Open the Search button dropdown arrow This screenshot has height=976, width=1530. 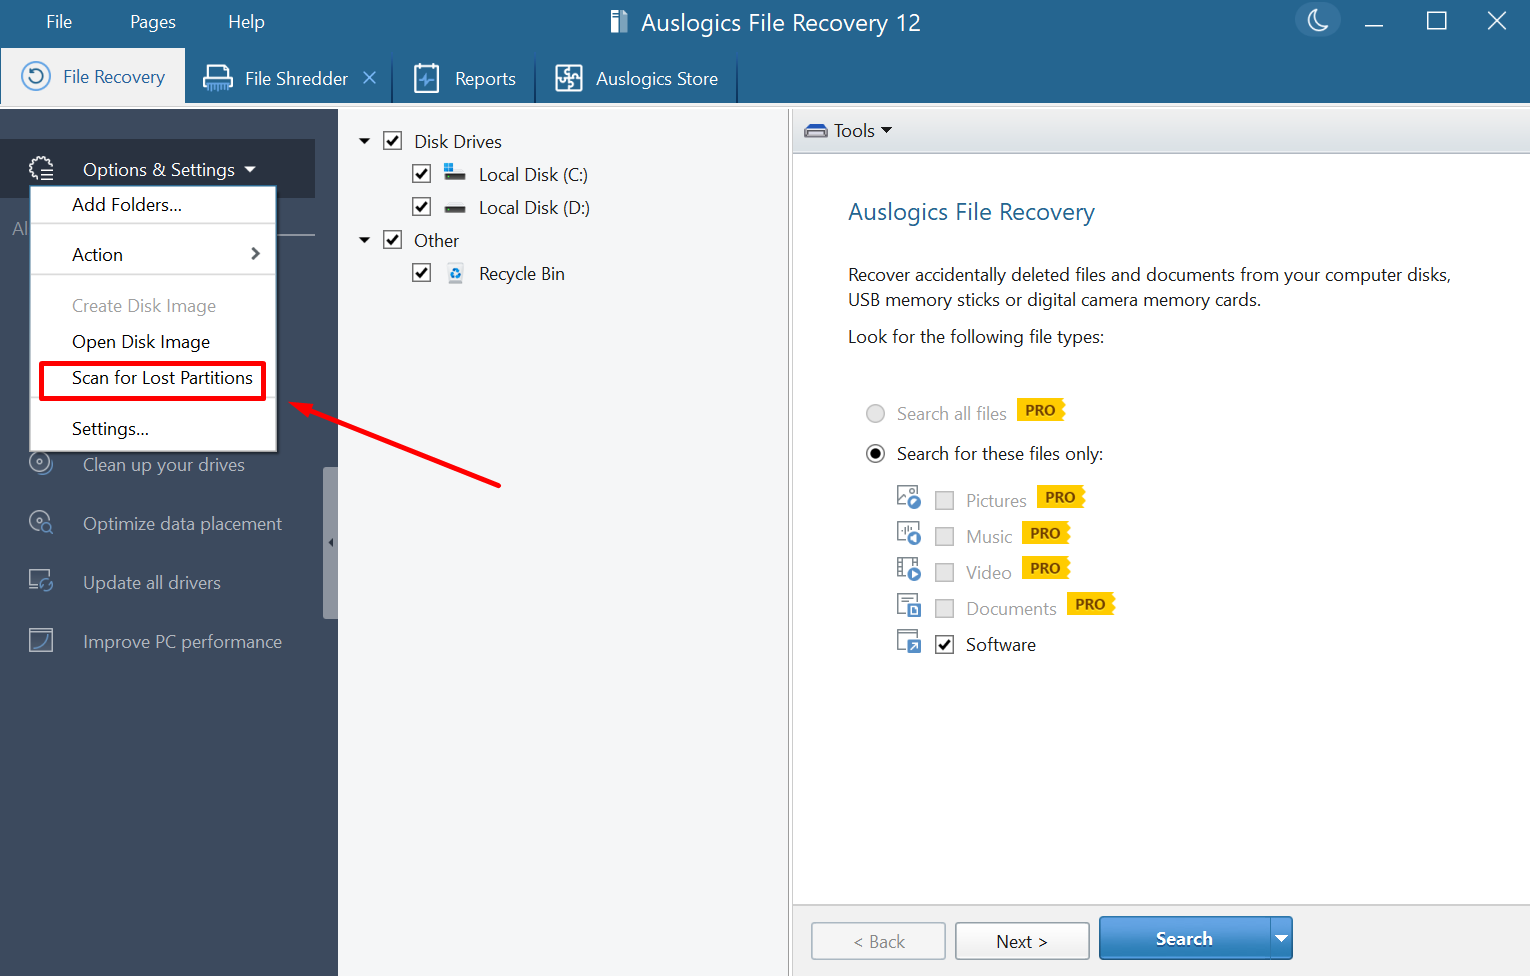[1281, 939]
